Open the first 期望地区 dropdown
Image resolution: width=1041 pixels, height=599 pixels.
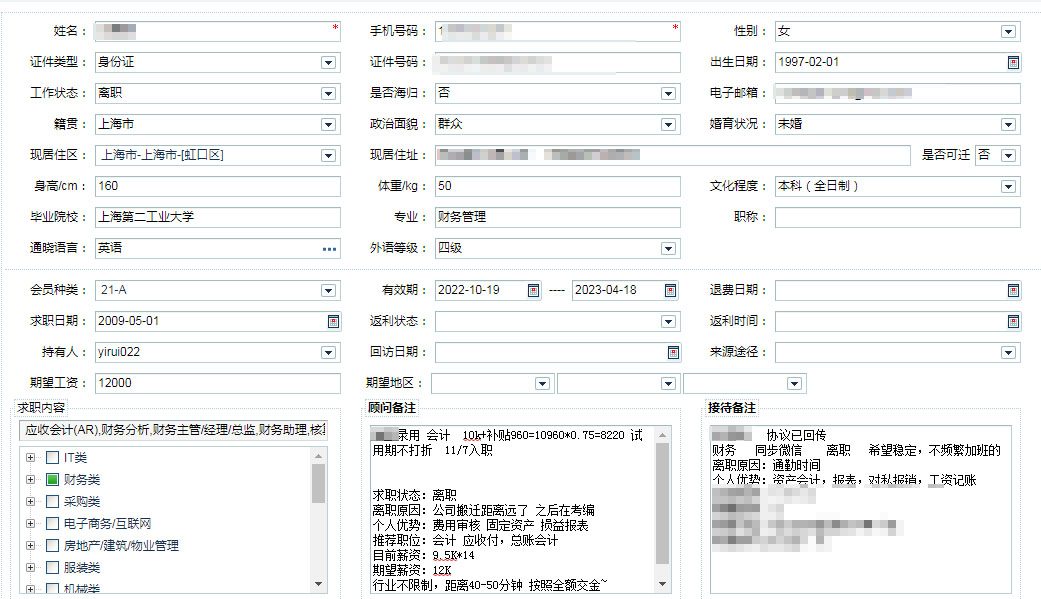pos(542,384)
